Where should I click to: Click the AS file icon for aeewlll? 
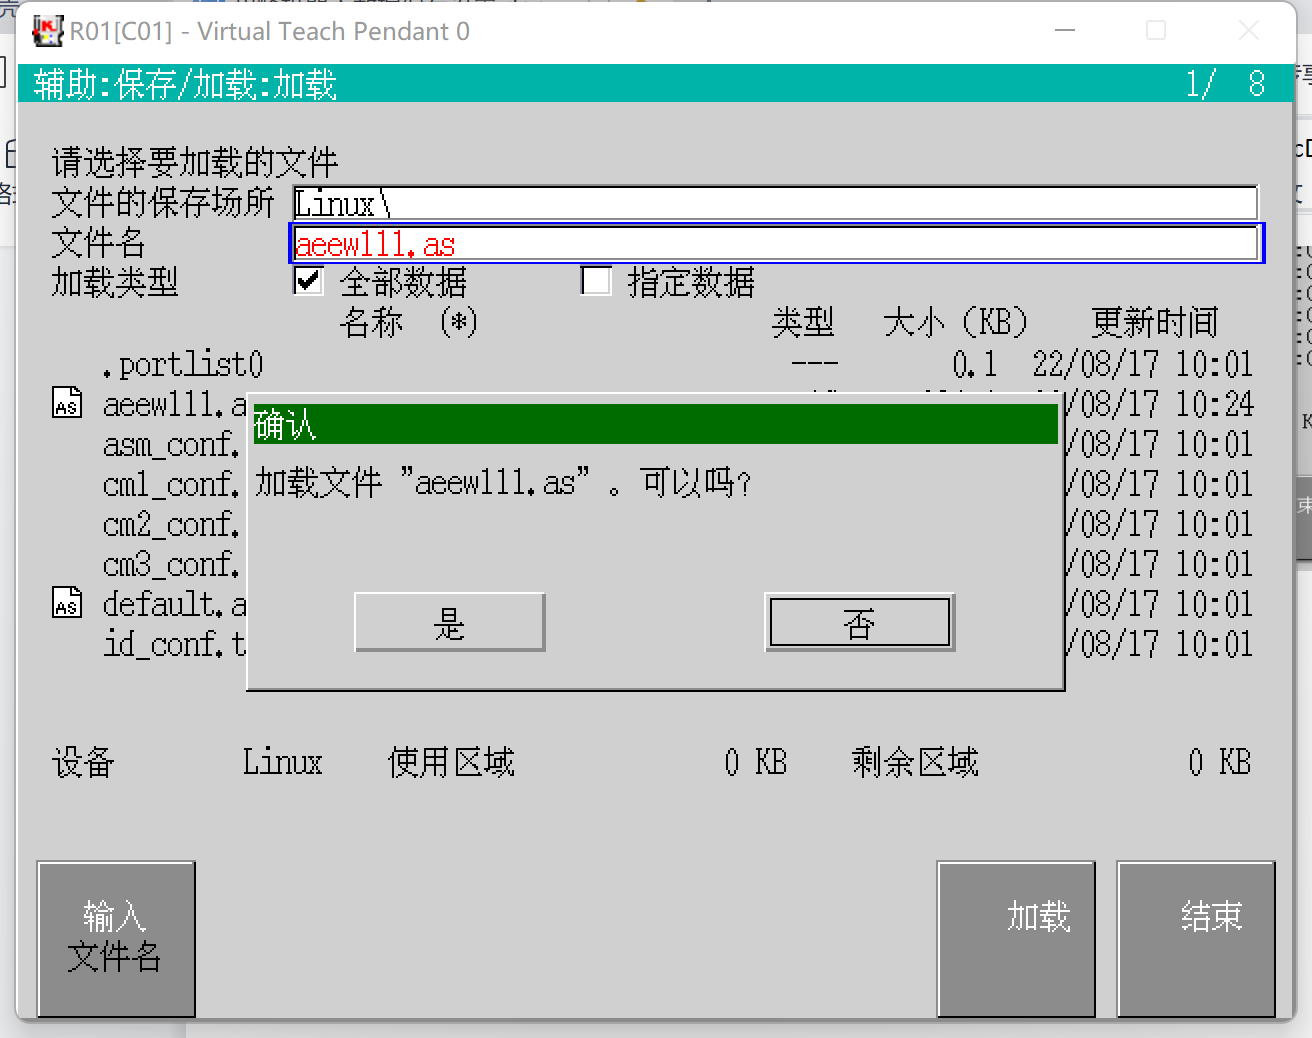click(67, 403)
